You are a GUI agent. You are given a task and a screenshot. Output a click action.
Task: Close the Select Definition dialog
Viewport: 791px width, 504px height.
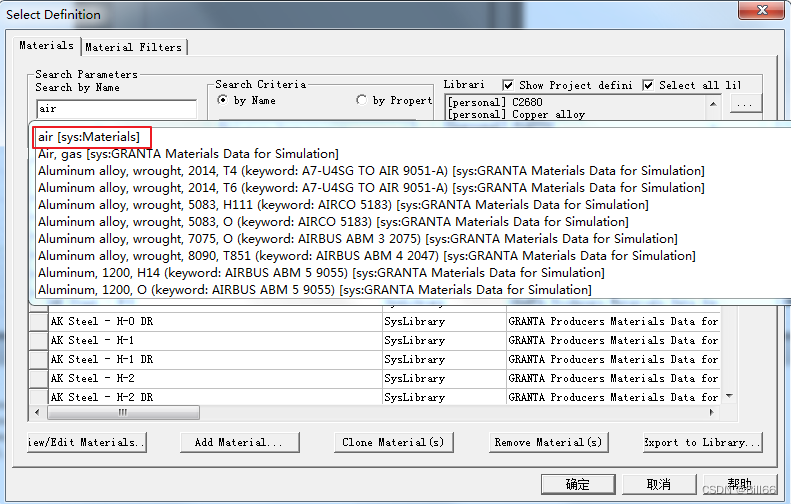tap(762, 10)
